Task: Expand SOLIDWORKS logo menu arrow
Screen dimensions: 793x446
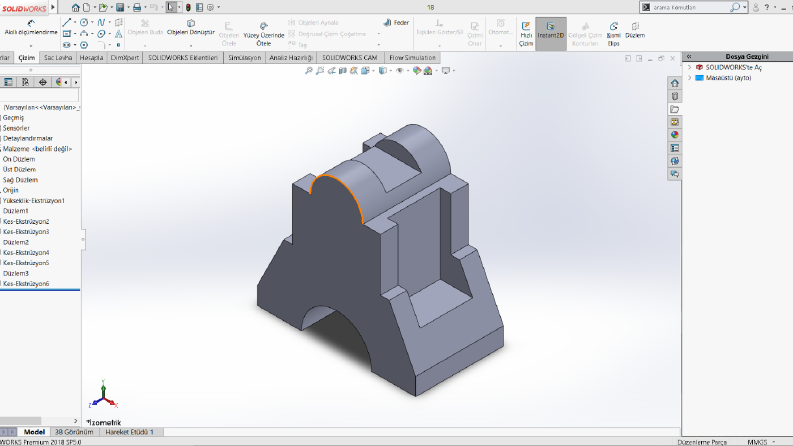Action: pyautogui.click(x=53, y=7)
